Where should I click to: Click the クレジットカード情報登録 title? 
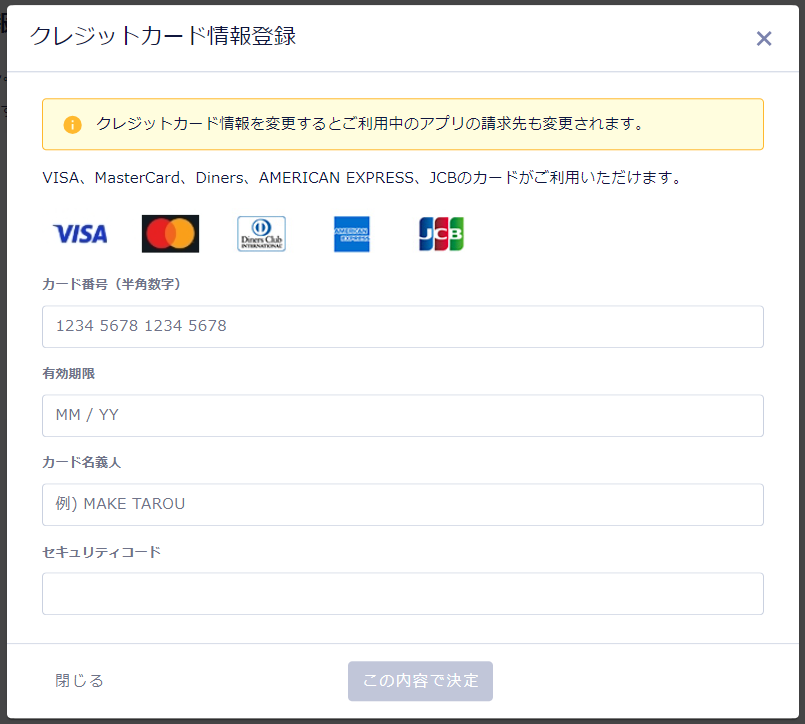[x=163, y=36]
